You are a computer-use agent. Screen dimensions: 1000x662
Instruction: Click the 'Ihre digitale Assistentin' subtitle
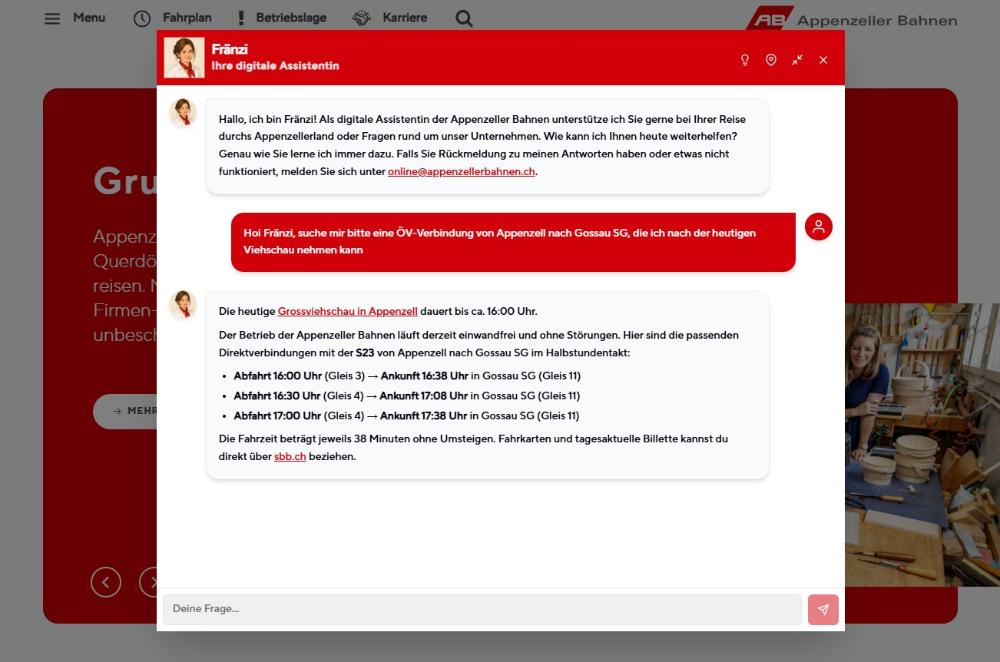[x=276, y=66]
